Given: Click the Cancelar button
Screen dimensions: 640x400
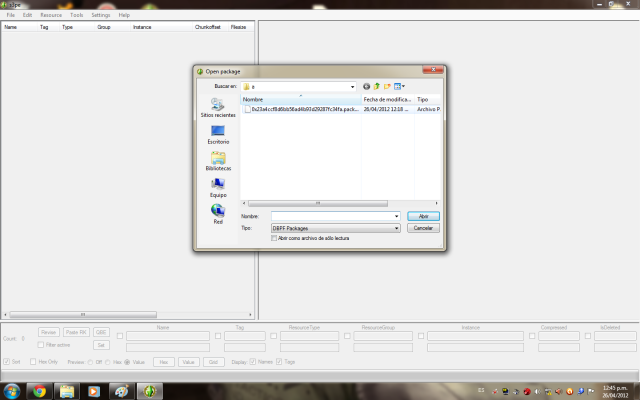Looking at the screenshot, I should click(423, 228).
